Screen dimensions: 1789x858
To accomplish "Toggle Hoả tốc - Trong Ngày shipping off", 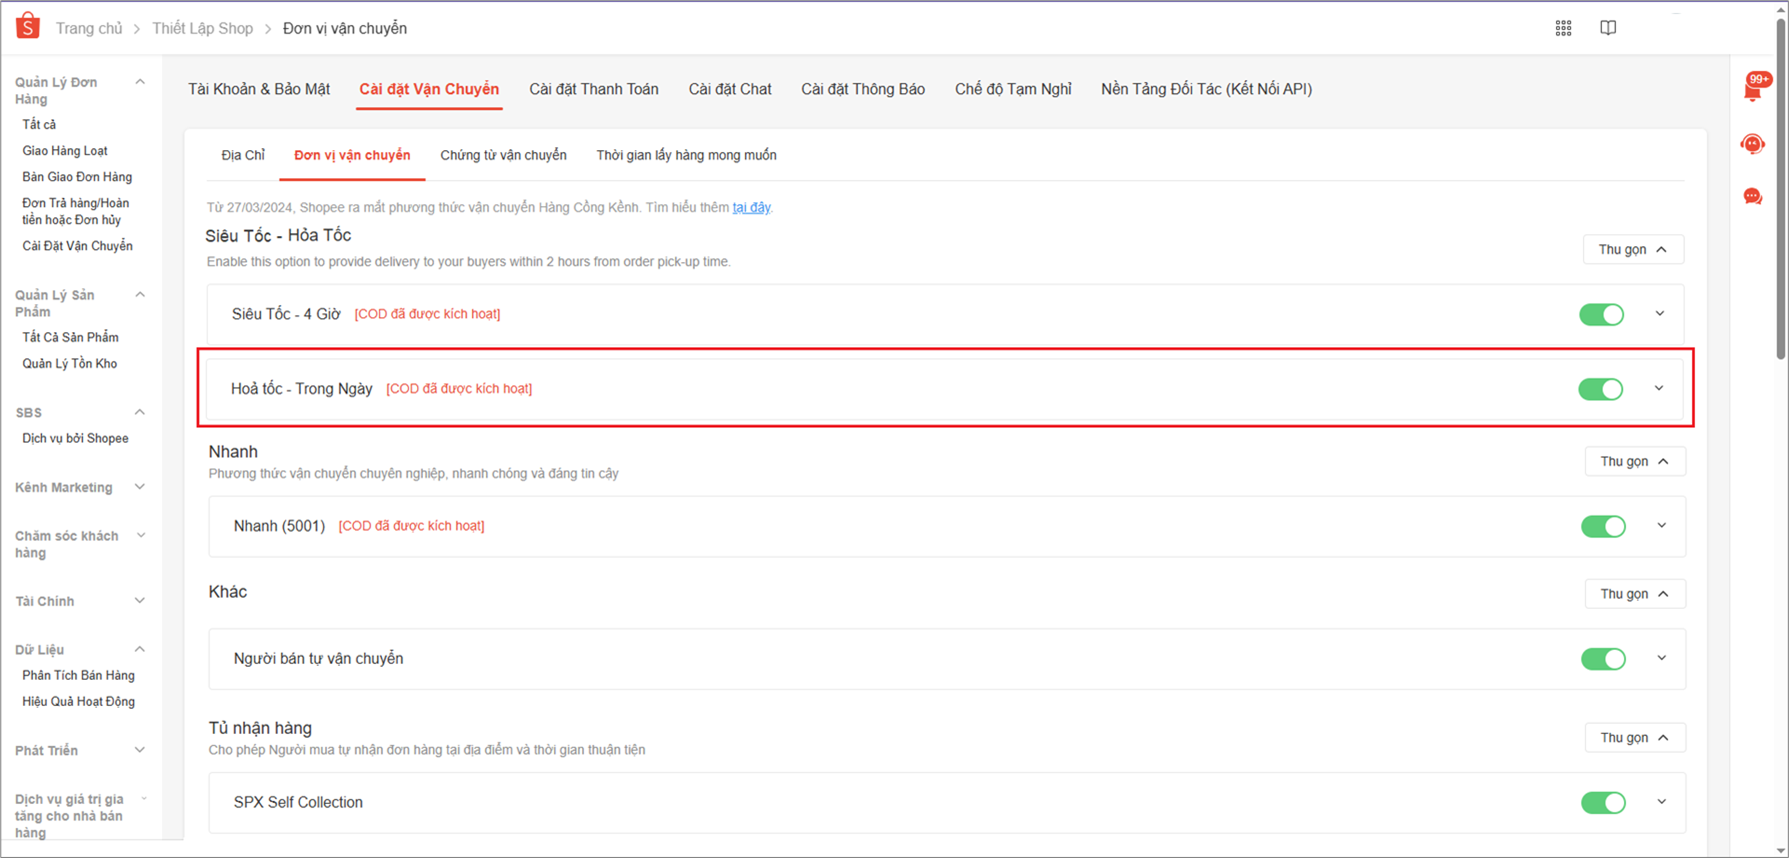I will (x=1600, y=389).
